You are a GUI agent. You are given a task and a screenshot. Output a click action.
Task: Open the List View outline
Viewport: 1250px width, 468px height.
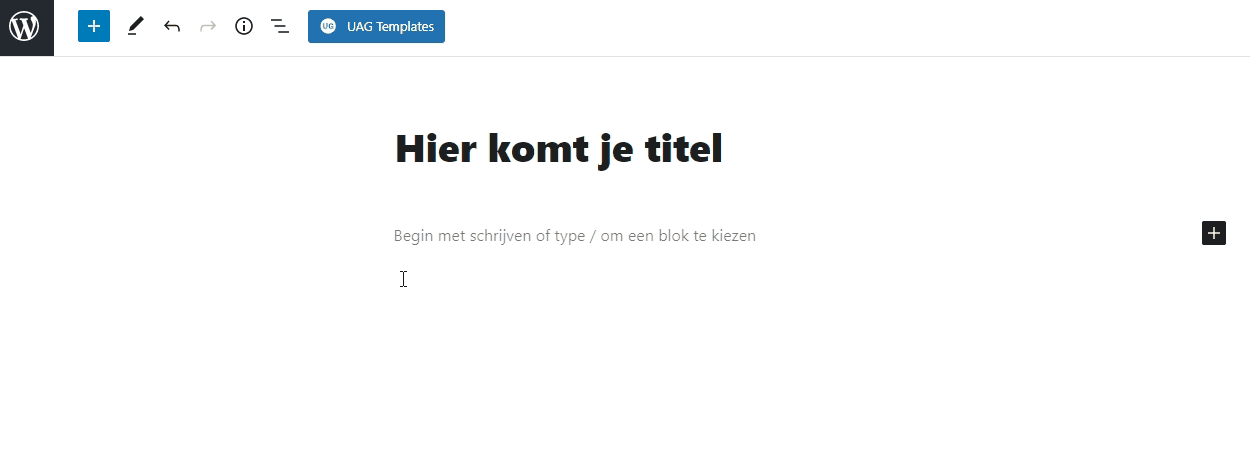pos(280,27)
